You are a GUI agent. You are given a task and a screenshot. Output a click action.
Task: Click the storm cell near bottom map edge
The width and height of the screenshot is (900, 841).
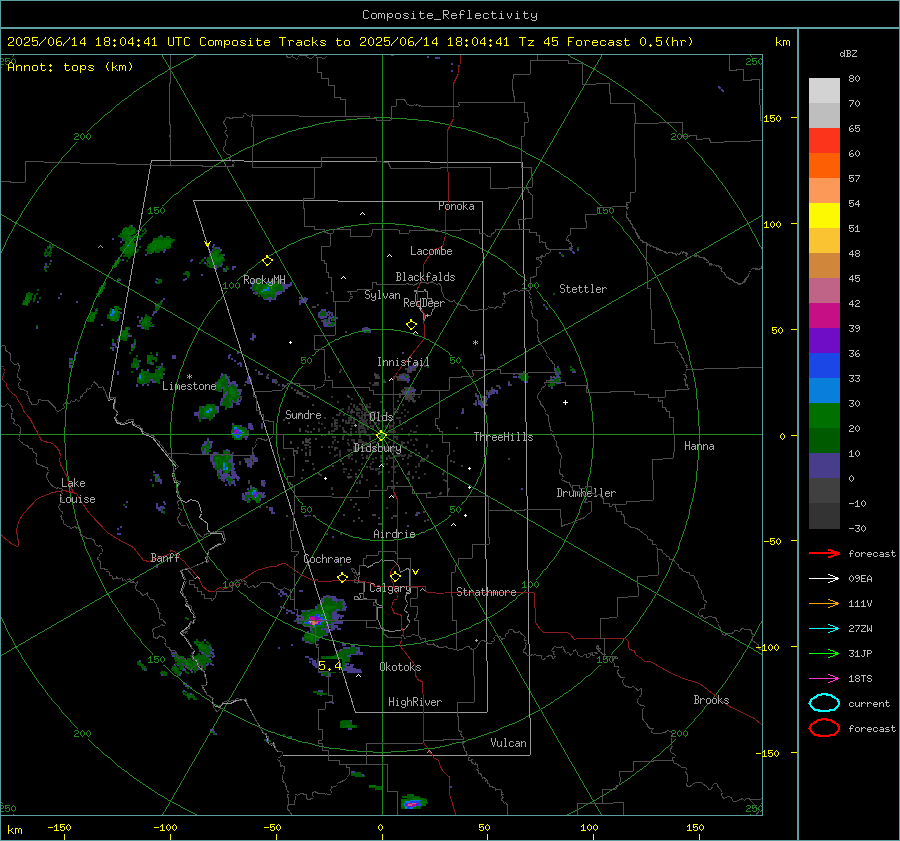coord(413,803)
